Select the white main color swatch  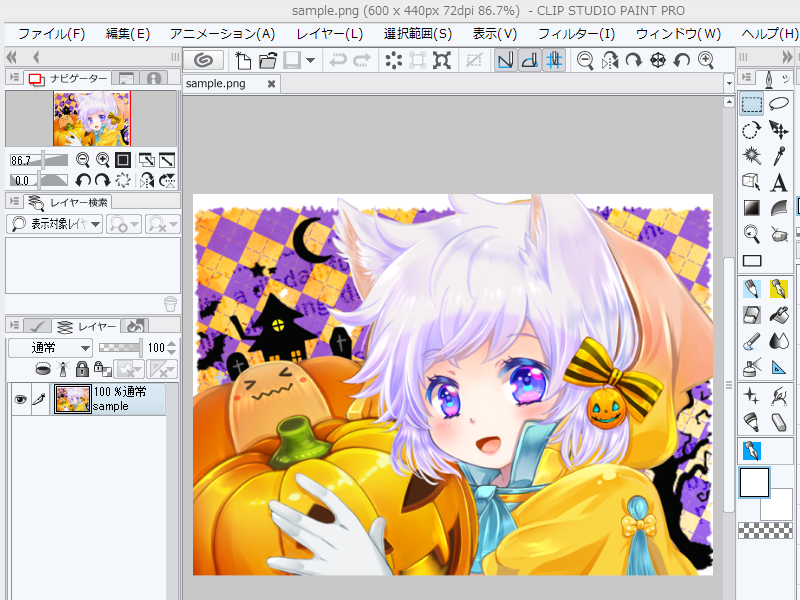click(x=754, y=483)
